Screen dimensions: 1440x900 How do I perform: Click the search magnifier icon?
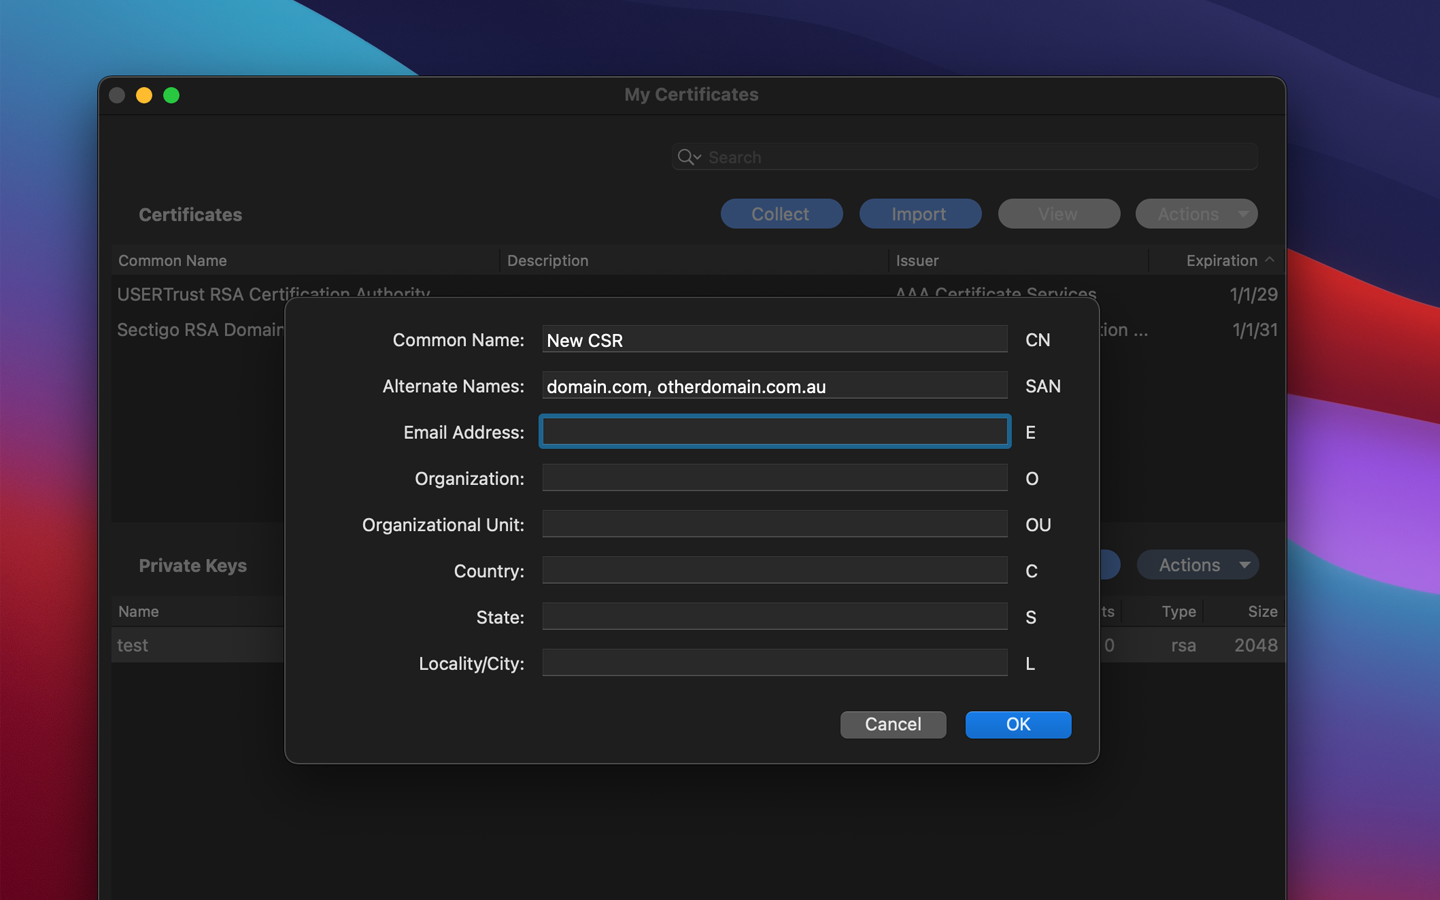pyautogui.click(x=684, y=157)
